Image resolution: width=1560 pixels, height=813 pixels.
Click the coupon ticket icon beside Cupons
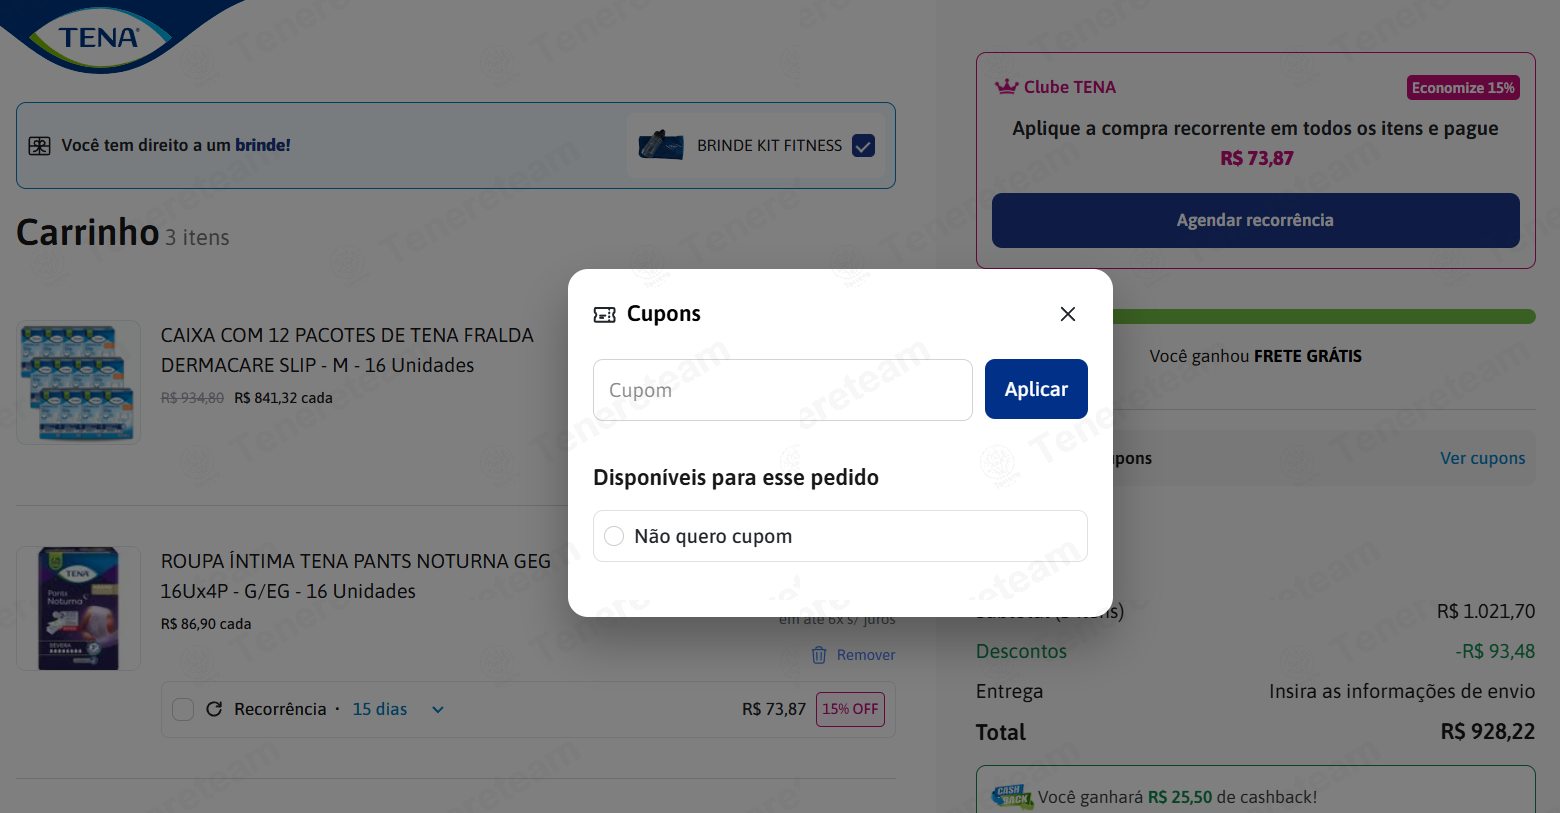click(x=605, y=314)
